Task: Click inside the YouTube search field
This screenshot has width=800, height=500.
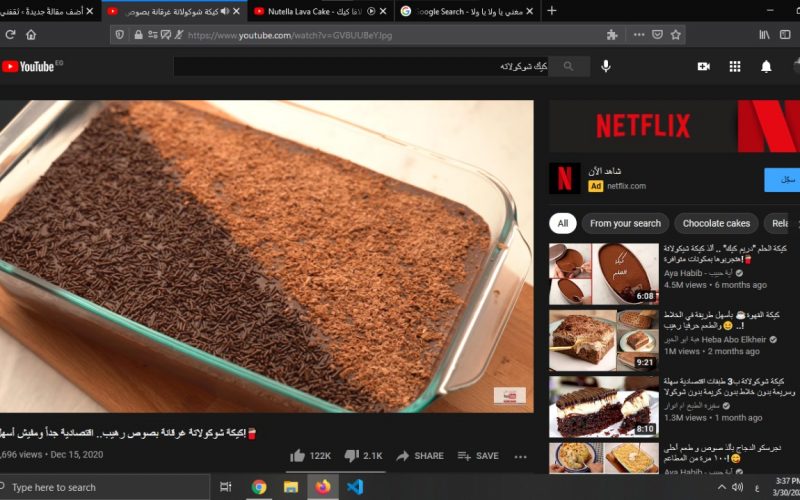Action: pos(361,66)
